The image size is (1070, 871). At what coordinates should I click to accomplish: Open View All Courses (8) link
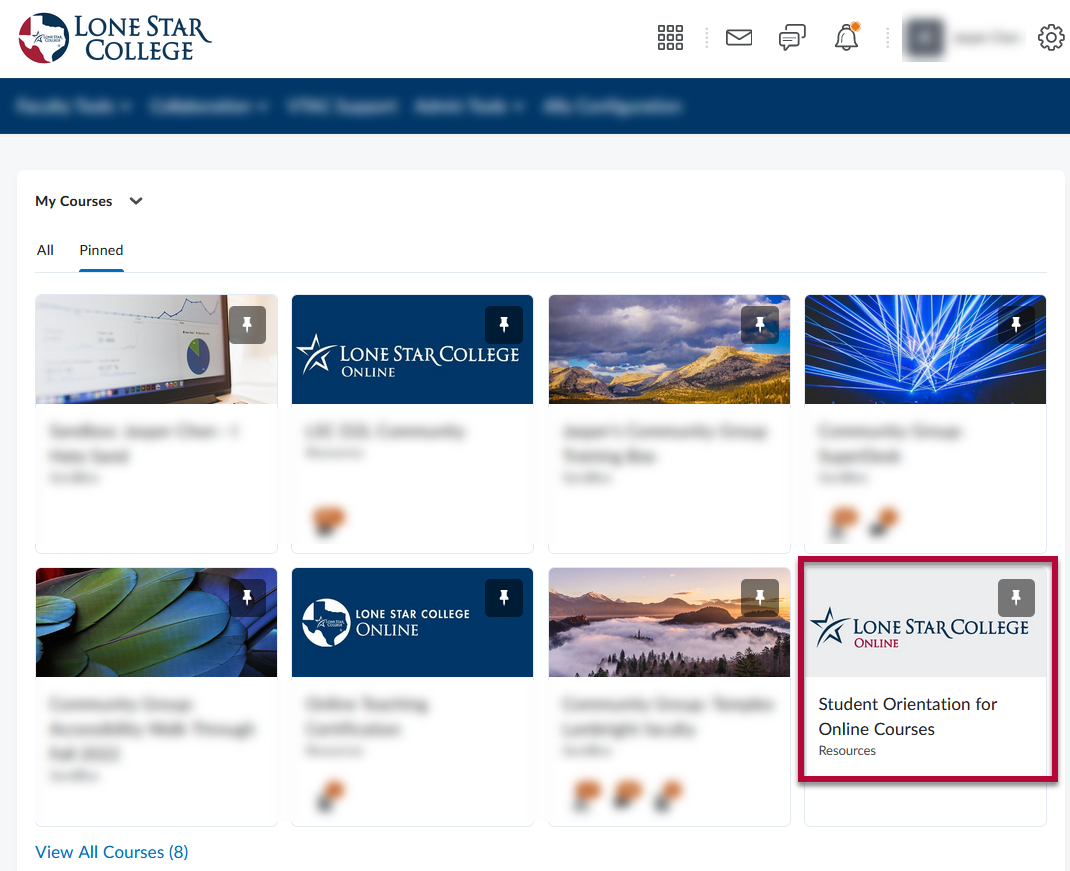click(112, 852)
